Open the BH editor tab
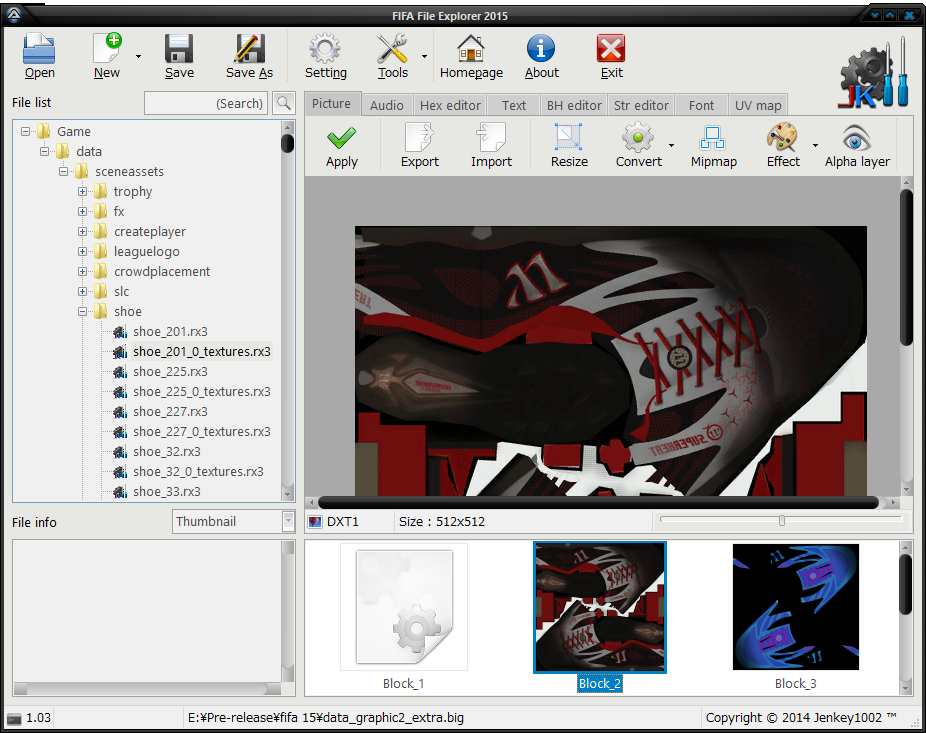This screenshot has width=926, height=733. pyautogui.click(x=573, y=105)
